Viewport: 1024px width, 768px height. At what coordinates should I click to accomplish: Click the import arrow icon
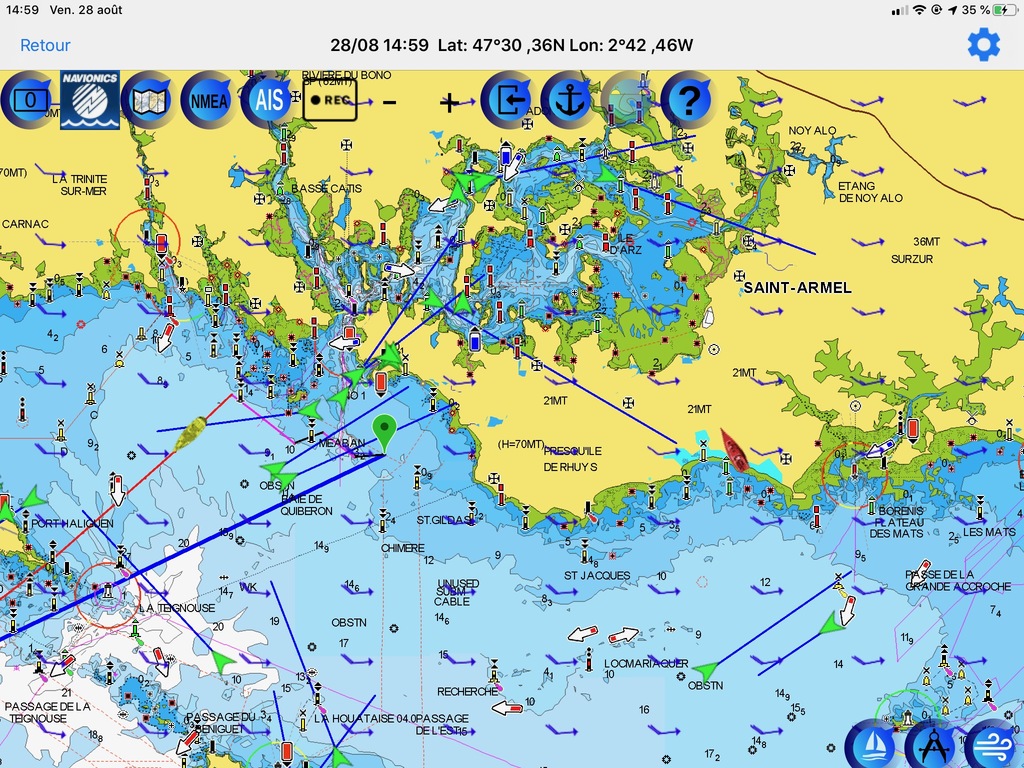(508, 101)
